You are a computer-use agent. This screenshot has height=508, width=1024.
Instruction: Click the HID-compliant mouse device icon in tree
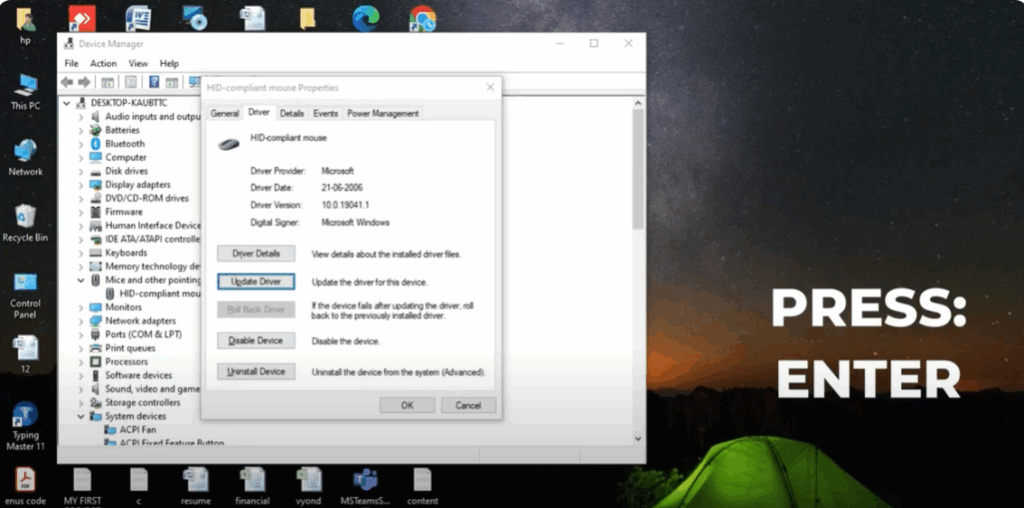pyautogui.click(x=110, y=294)
